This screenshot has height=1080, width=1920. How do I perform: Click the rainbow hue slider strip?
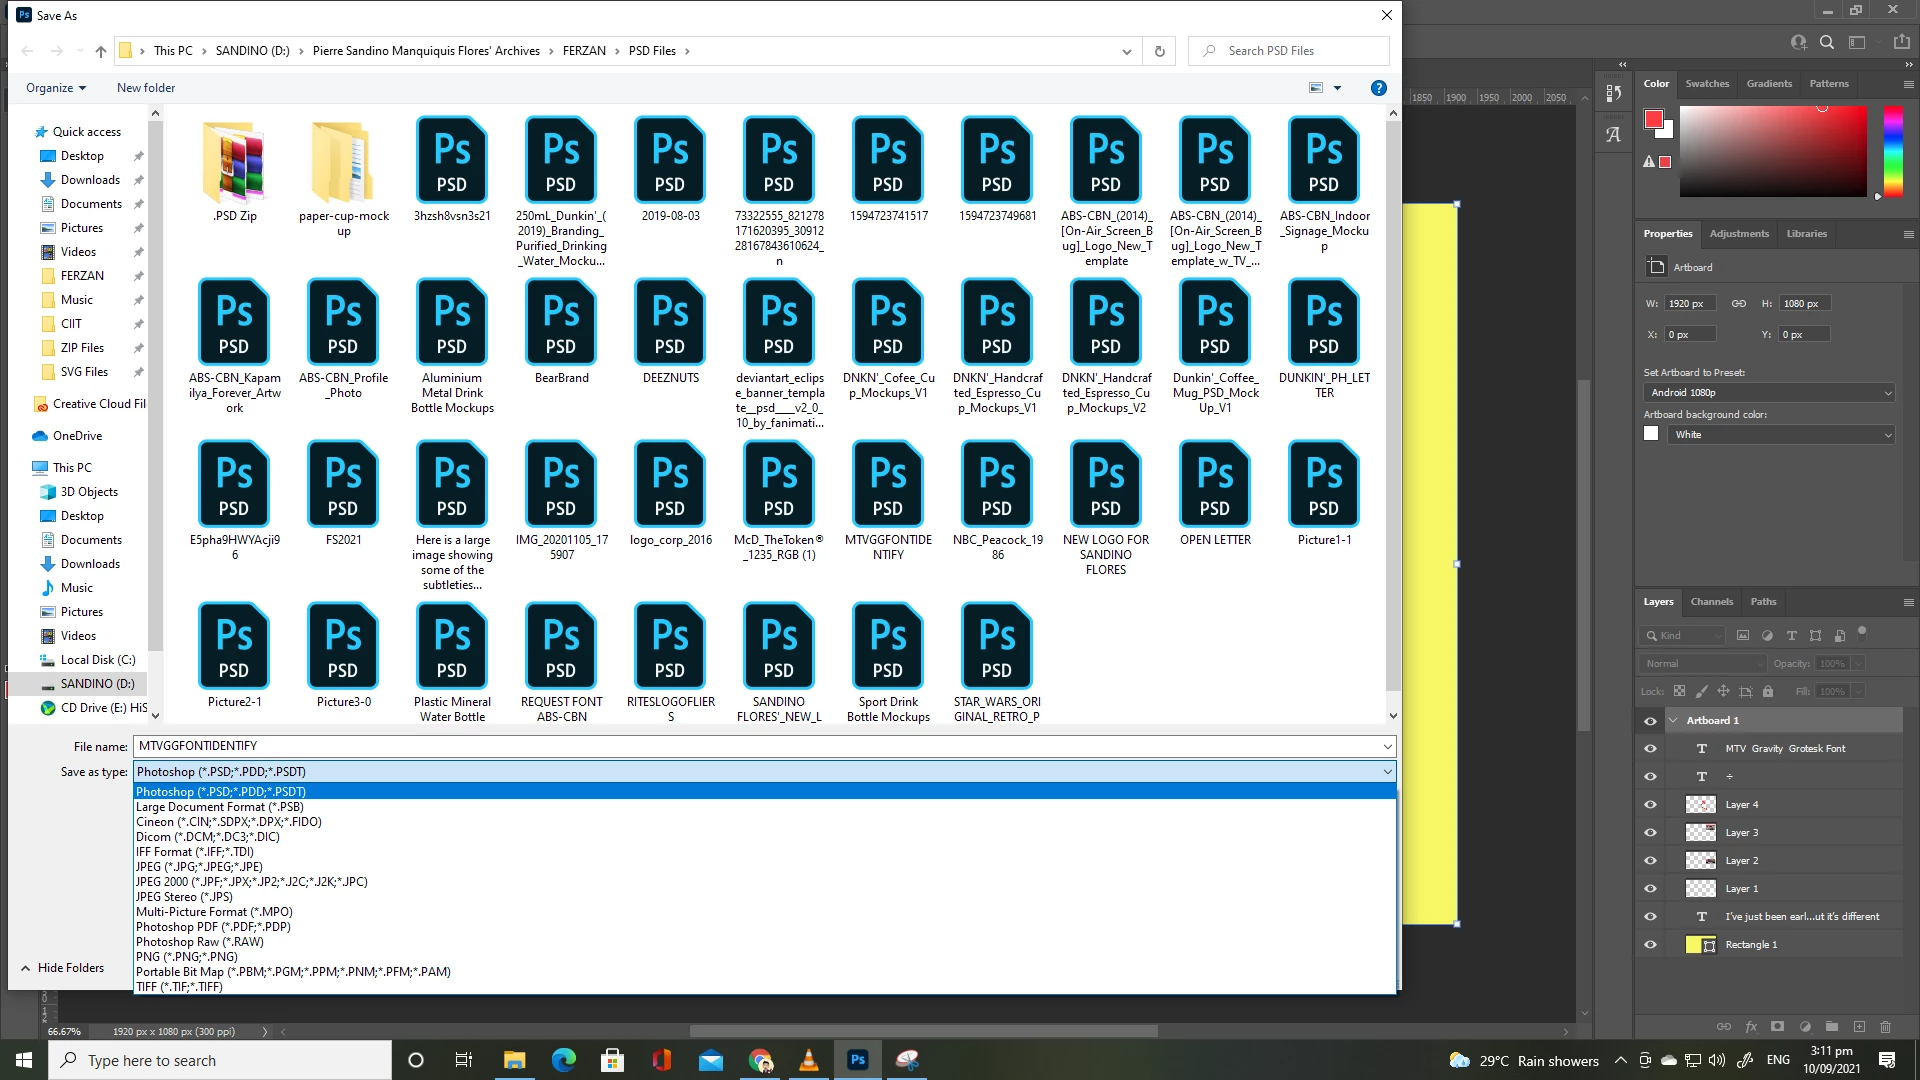[x=1892, y=150]
